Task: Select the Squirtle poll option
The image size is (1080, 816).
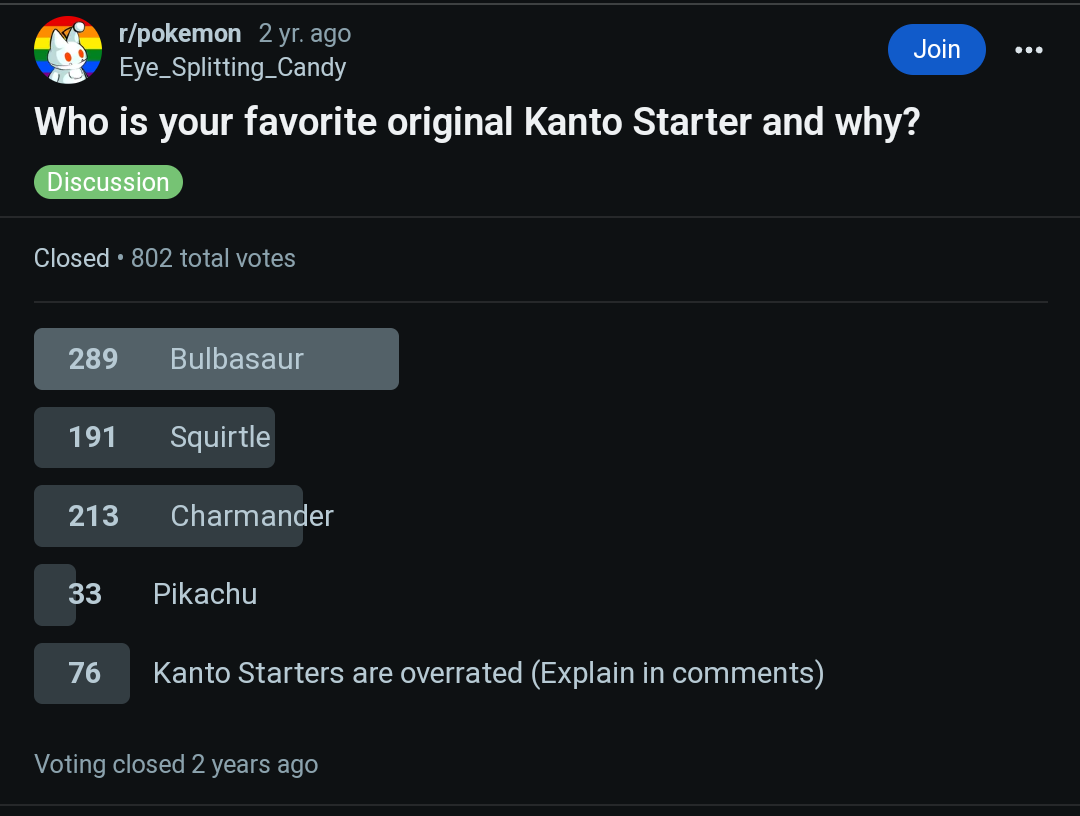Action: click(220, 437)
